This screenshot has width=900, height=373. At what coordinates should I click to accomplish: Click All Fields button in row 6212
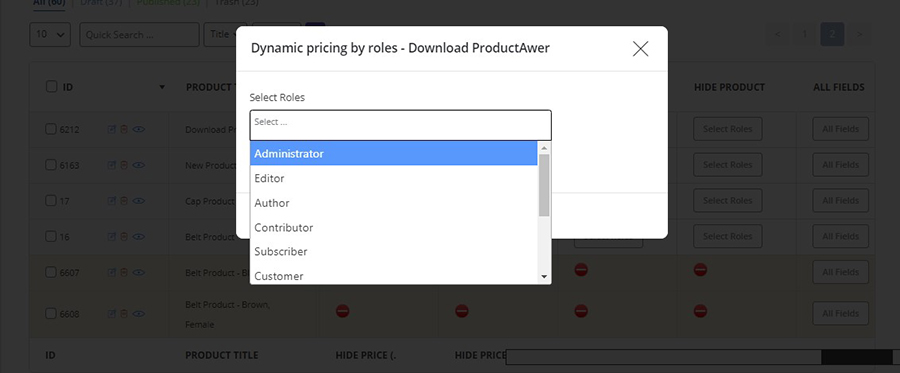[x=840, y=129]
